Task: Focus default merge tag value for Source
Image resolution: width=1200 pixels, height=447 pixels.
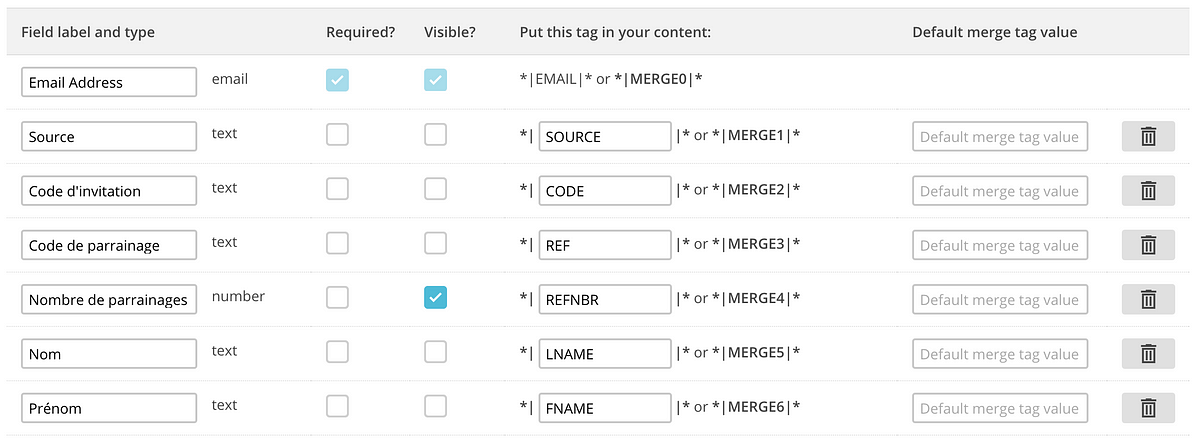Action: (1000, 137)
